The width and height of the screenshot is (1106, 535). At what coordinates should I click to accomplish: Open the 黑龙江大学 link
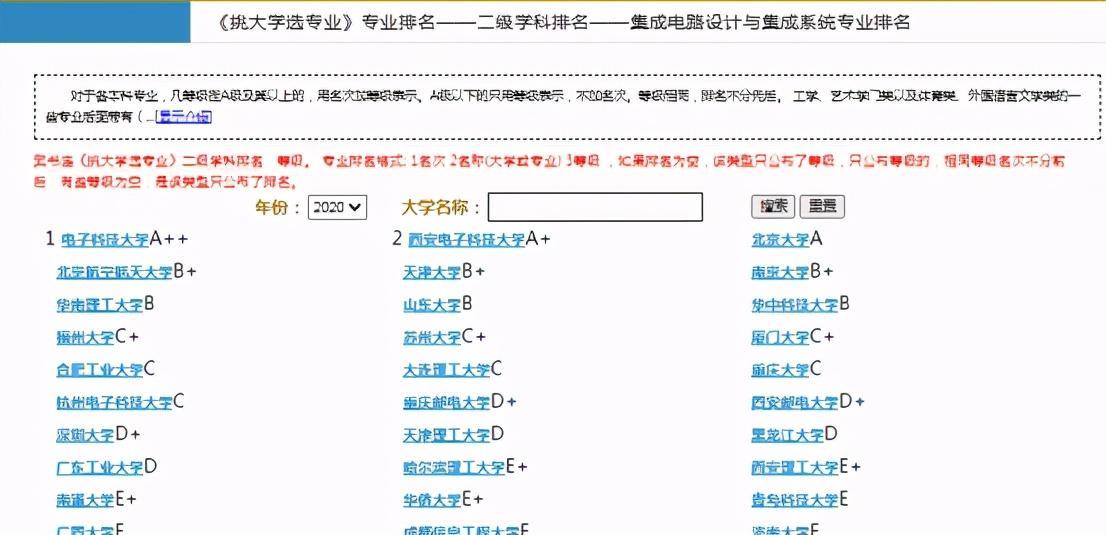point(787,435)
